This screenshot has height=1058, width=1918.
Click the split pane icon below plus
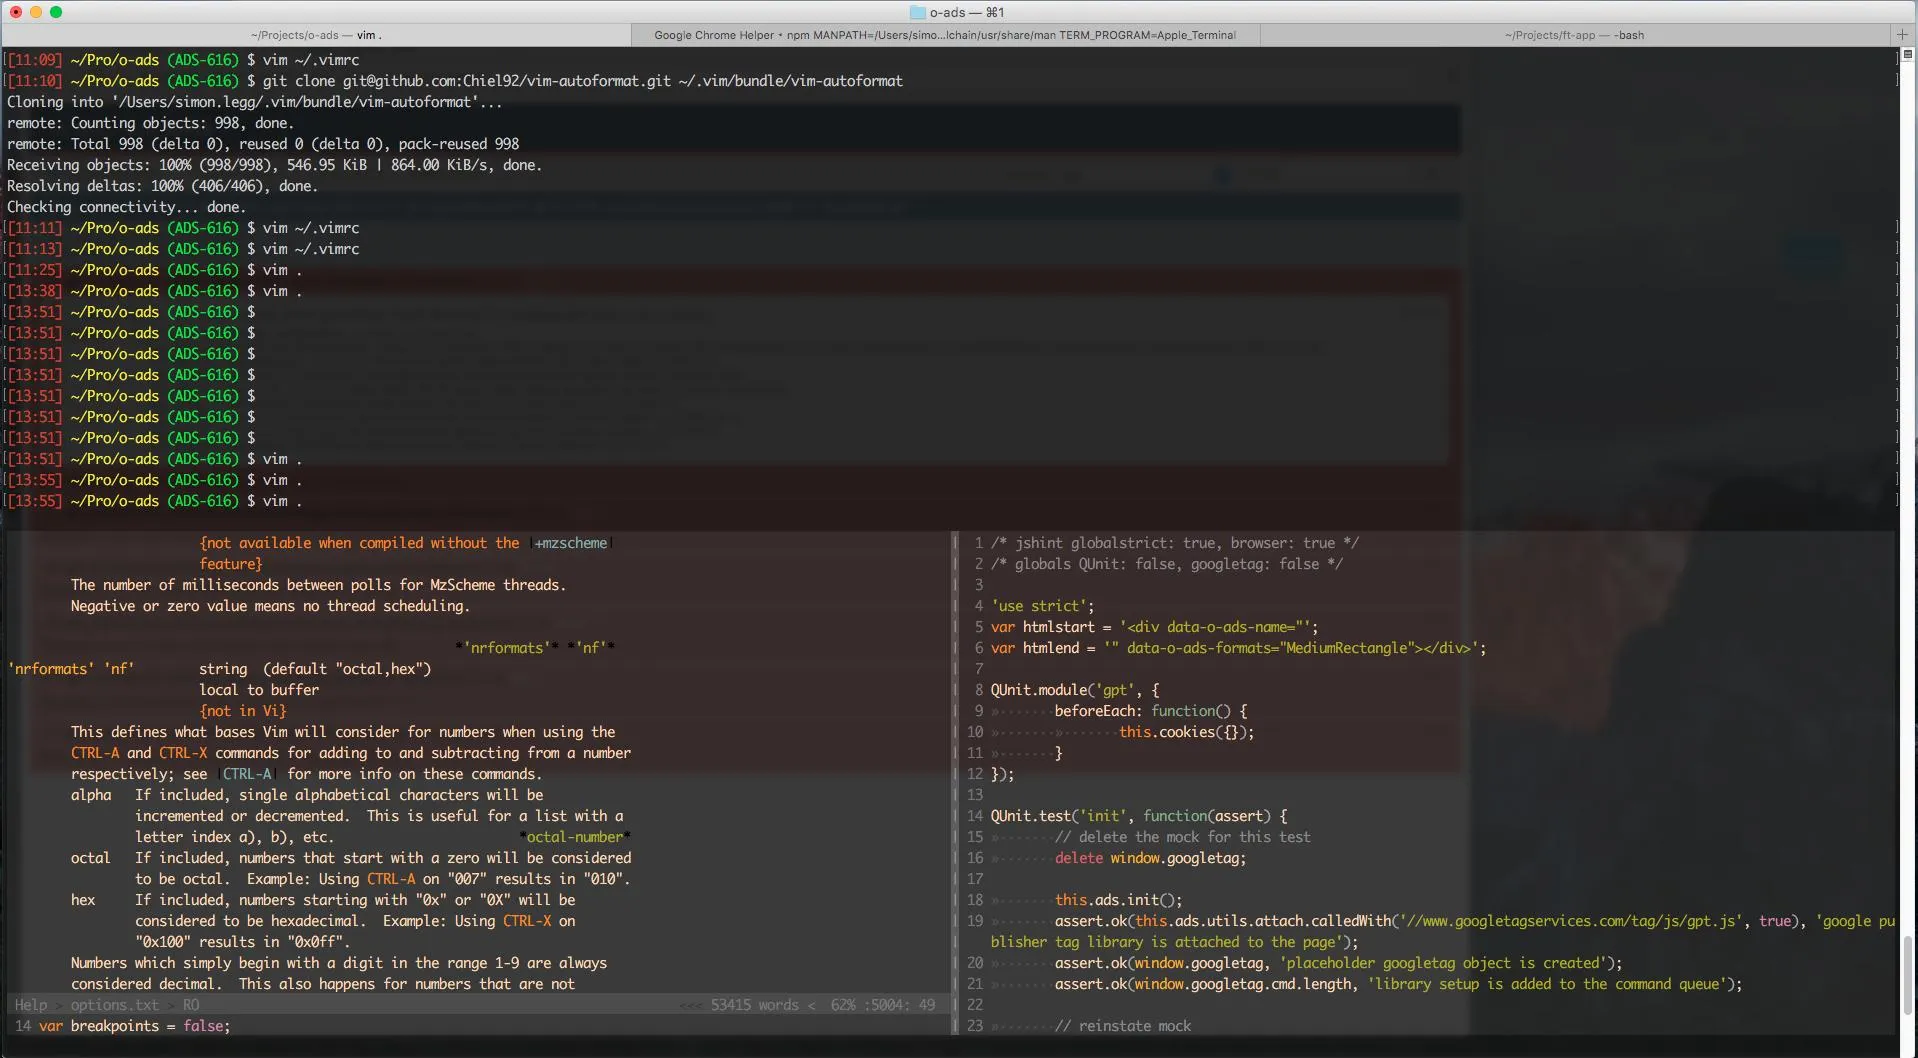[x=1907, y=54]
